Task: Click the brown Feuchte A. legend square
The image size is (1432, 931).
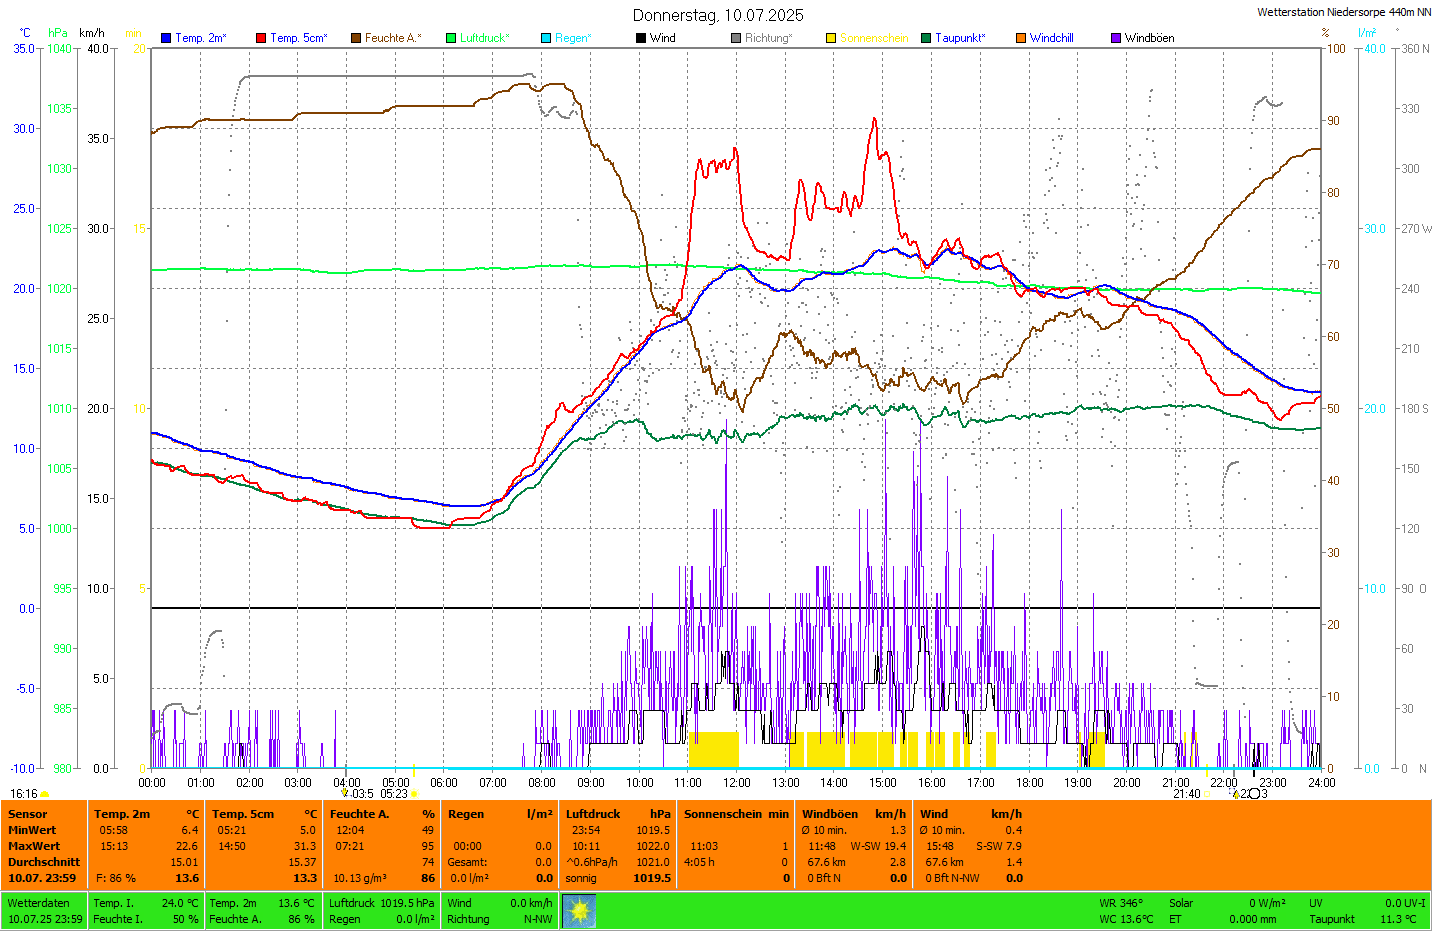Action: (356, 38)
